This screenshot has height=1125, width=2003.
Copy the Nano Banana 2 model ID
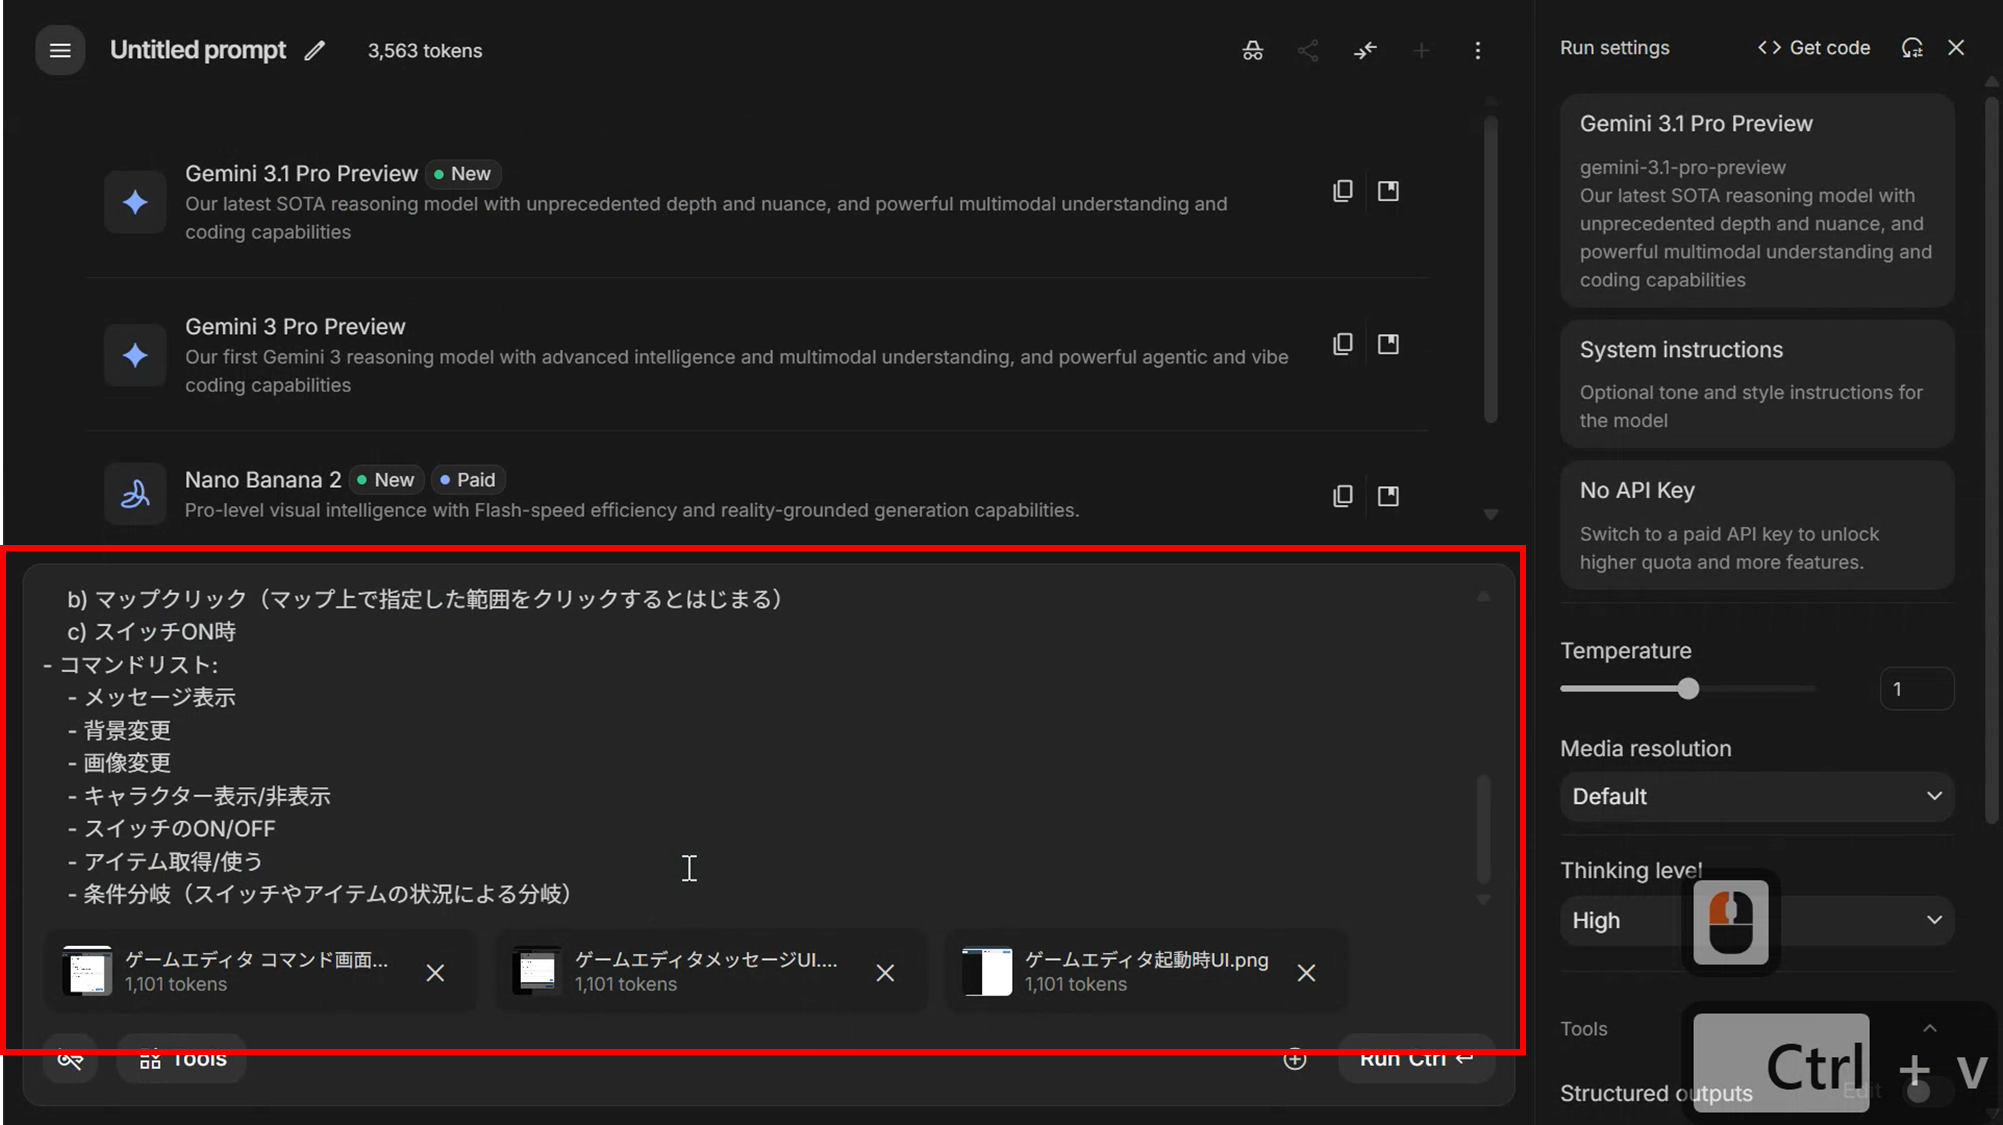tap(1343, 496)
